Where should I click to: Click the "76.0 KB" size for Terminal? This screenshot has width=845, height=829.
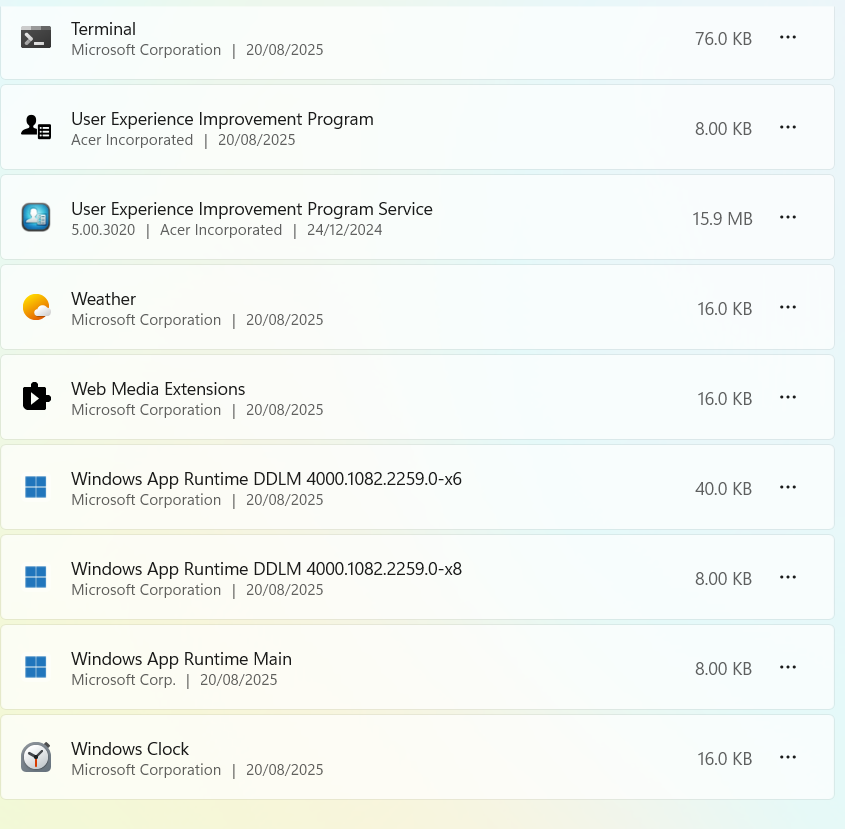coord(723,39)
